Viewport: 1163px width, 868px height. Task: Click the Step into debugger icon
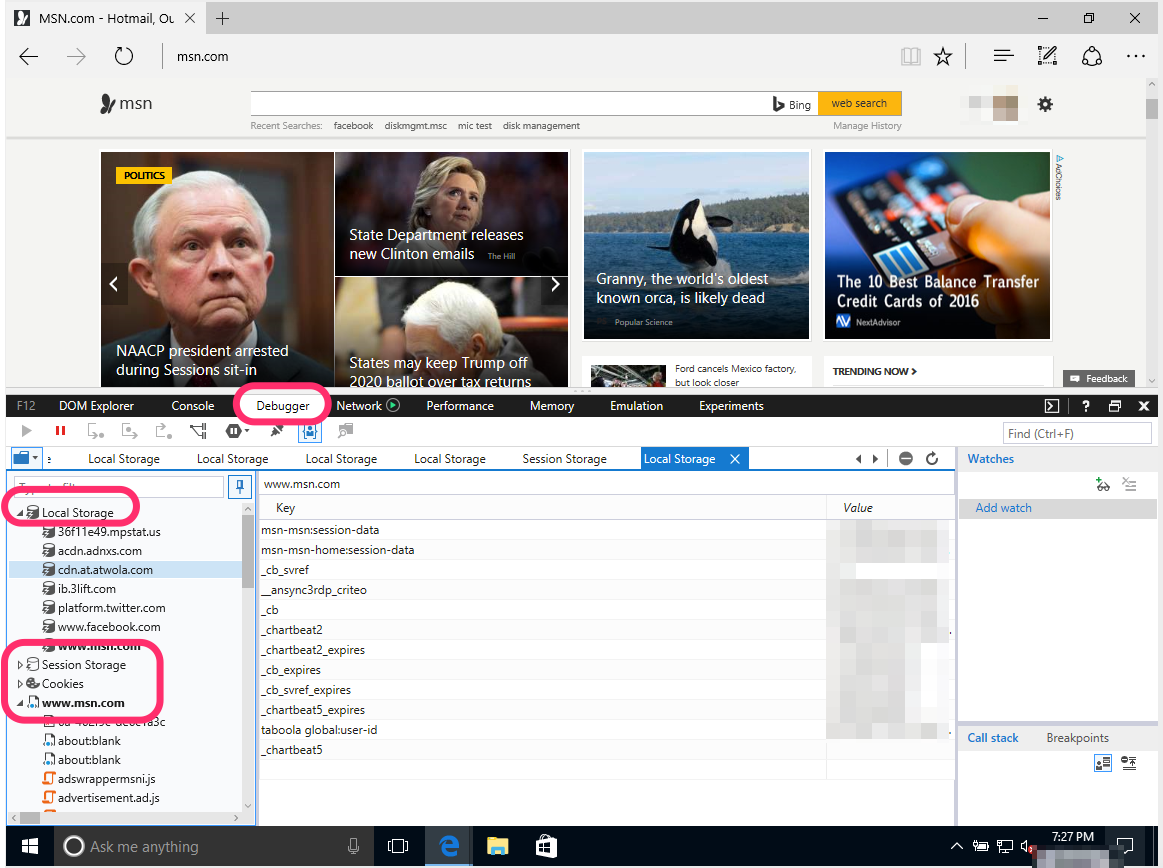pos(96,431)
